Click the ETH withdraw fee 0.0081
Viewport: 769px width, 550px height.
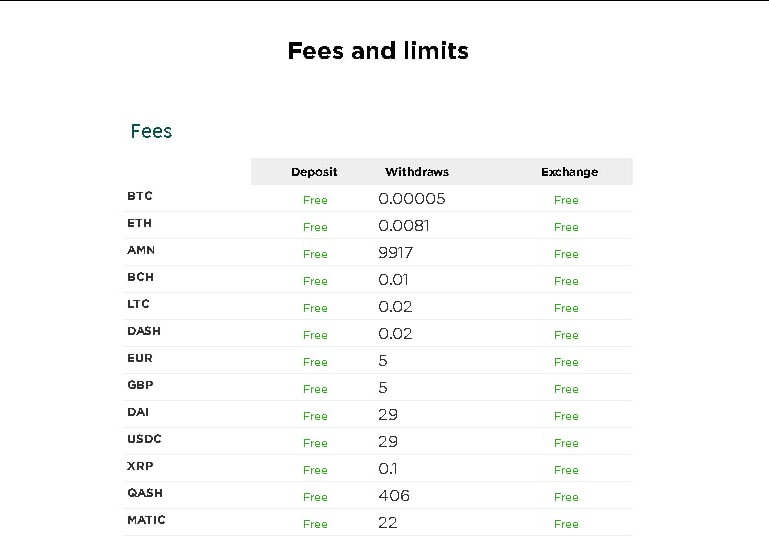point(404,226)
